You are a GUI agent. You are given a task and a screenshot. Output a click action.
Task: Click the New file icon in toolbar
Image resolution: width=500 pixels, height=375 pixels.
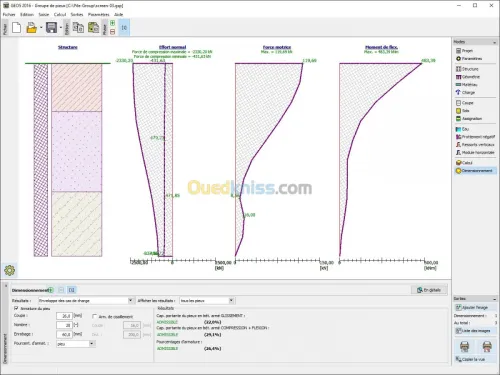click(x=17, y=28)
